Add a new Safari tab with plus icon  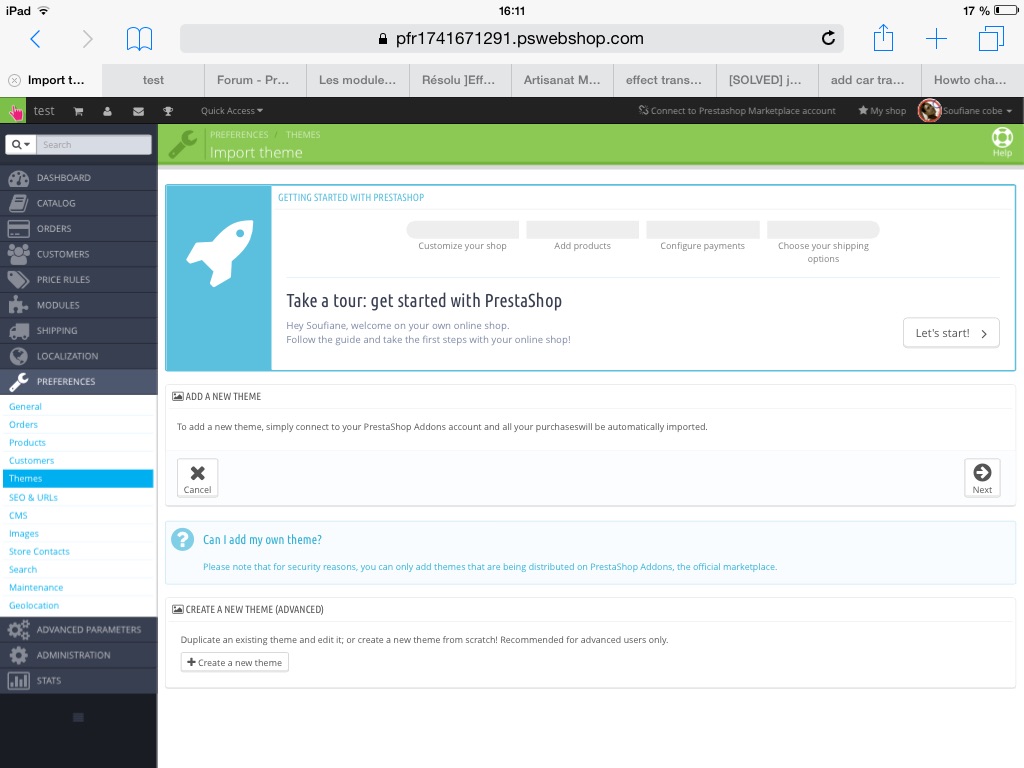pos(936,39)
